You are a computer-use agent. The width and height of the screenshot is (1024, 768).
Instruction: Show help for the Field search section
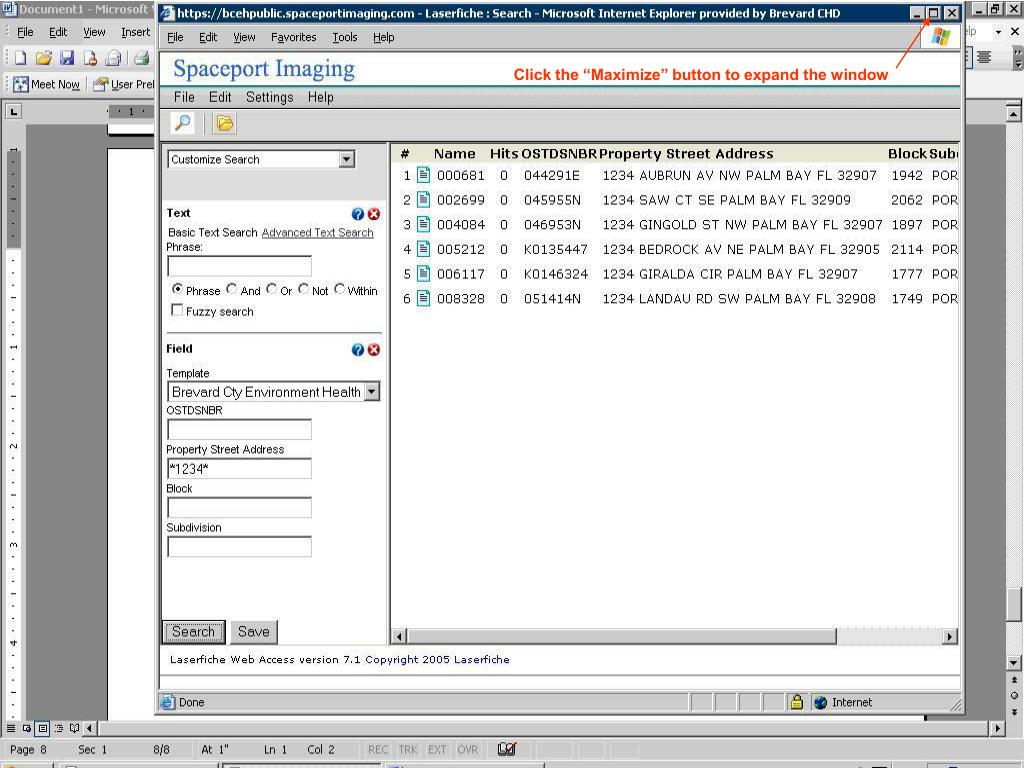(x=357, y=349)
